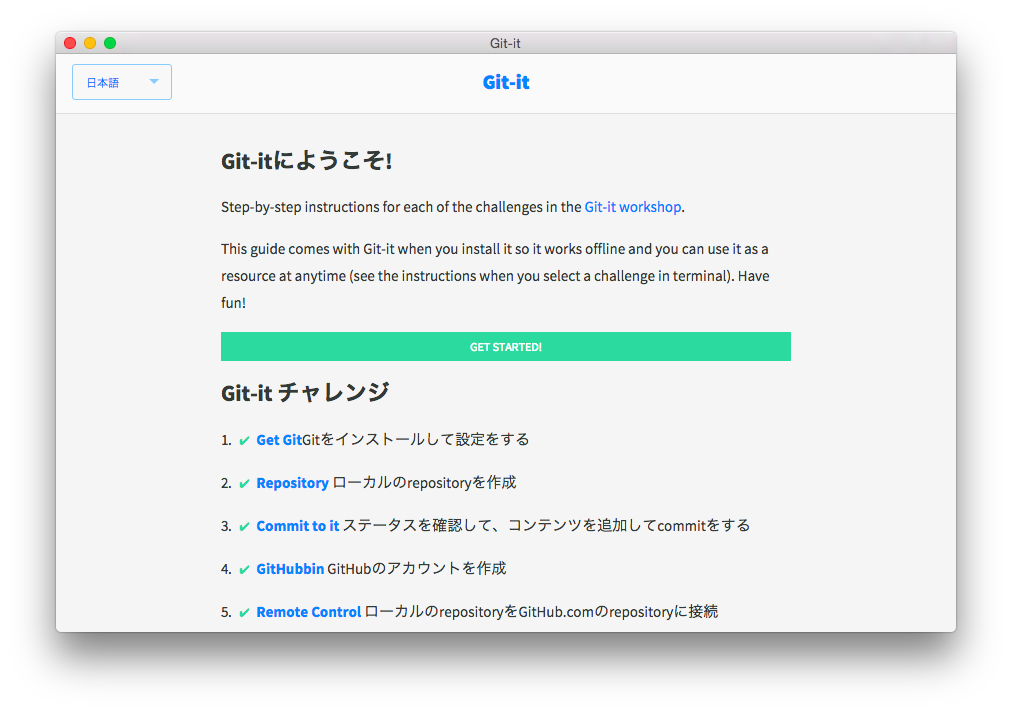
Task: Click the Git-it header logo
Action: coord(505,82)
